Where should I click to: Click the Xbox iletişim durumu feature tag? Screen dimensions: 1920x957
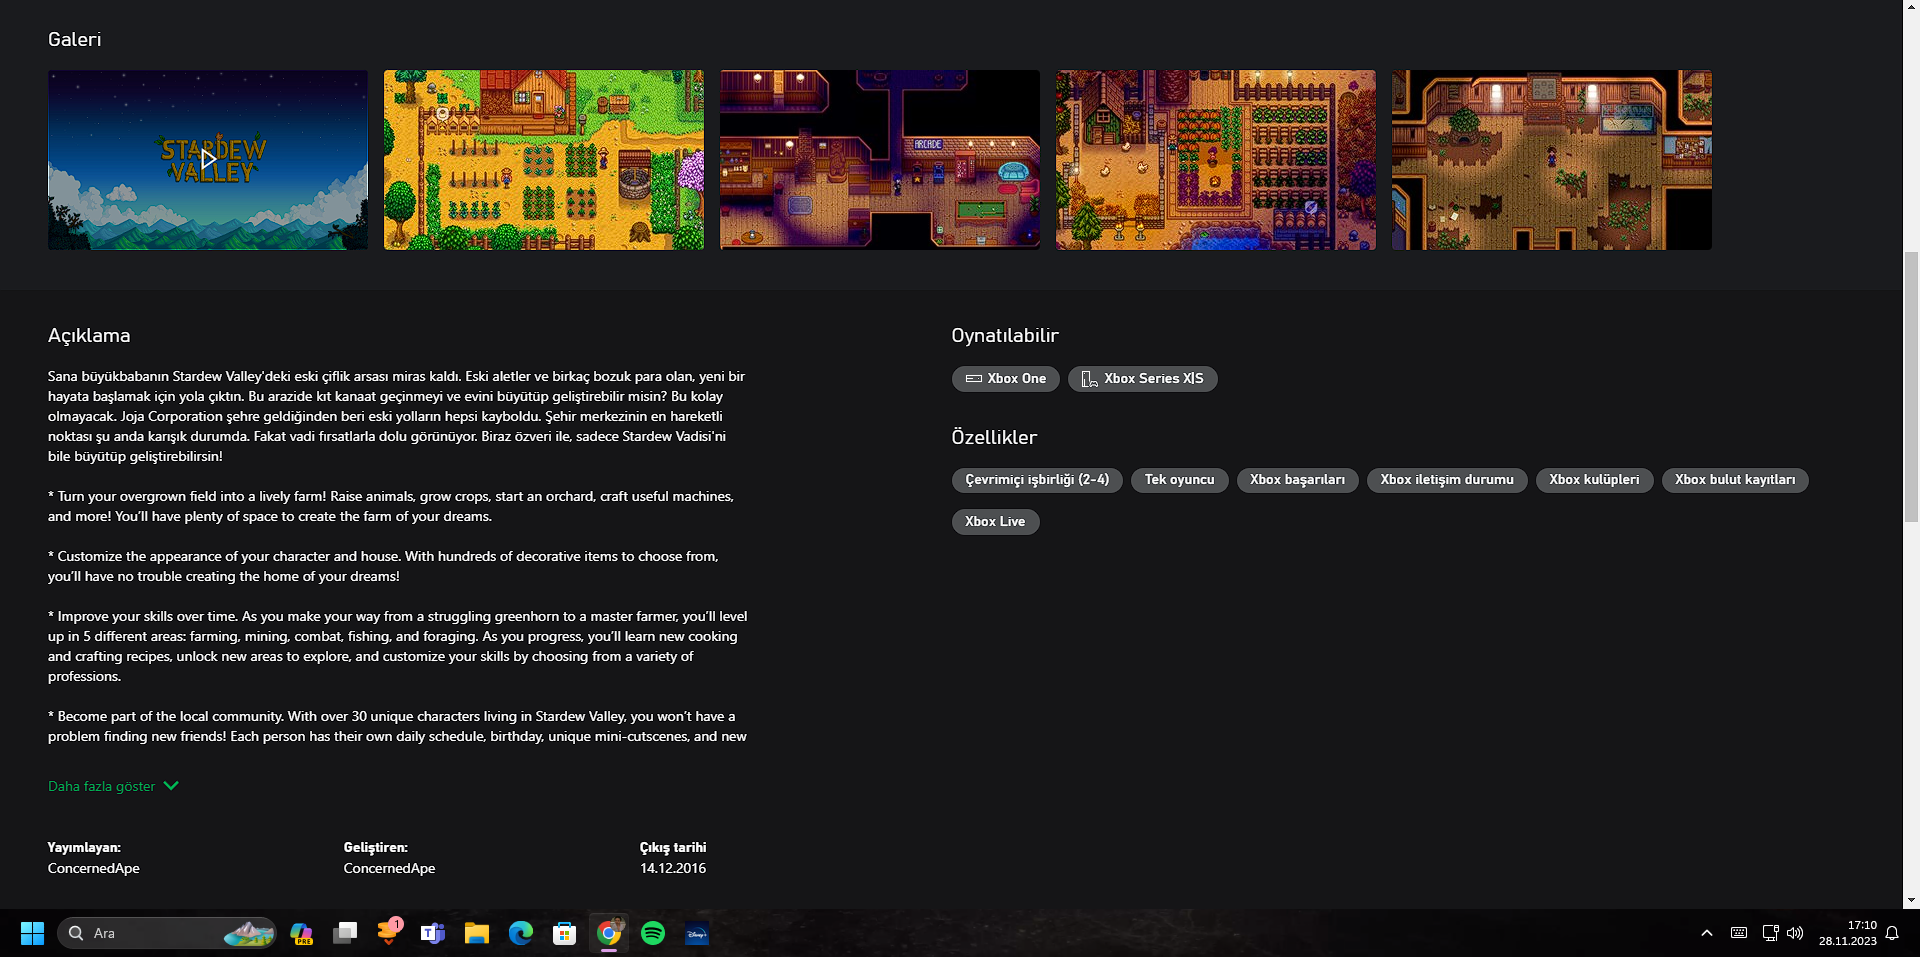pyautogui.click(x=1447, y=480)
